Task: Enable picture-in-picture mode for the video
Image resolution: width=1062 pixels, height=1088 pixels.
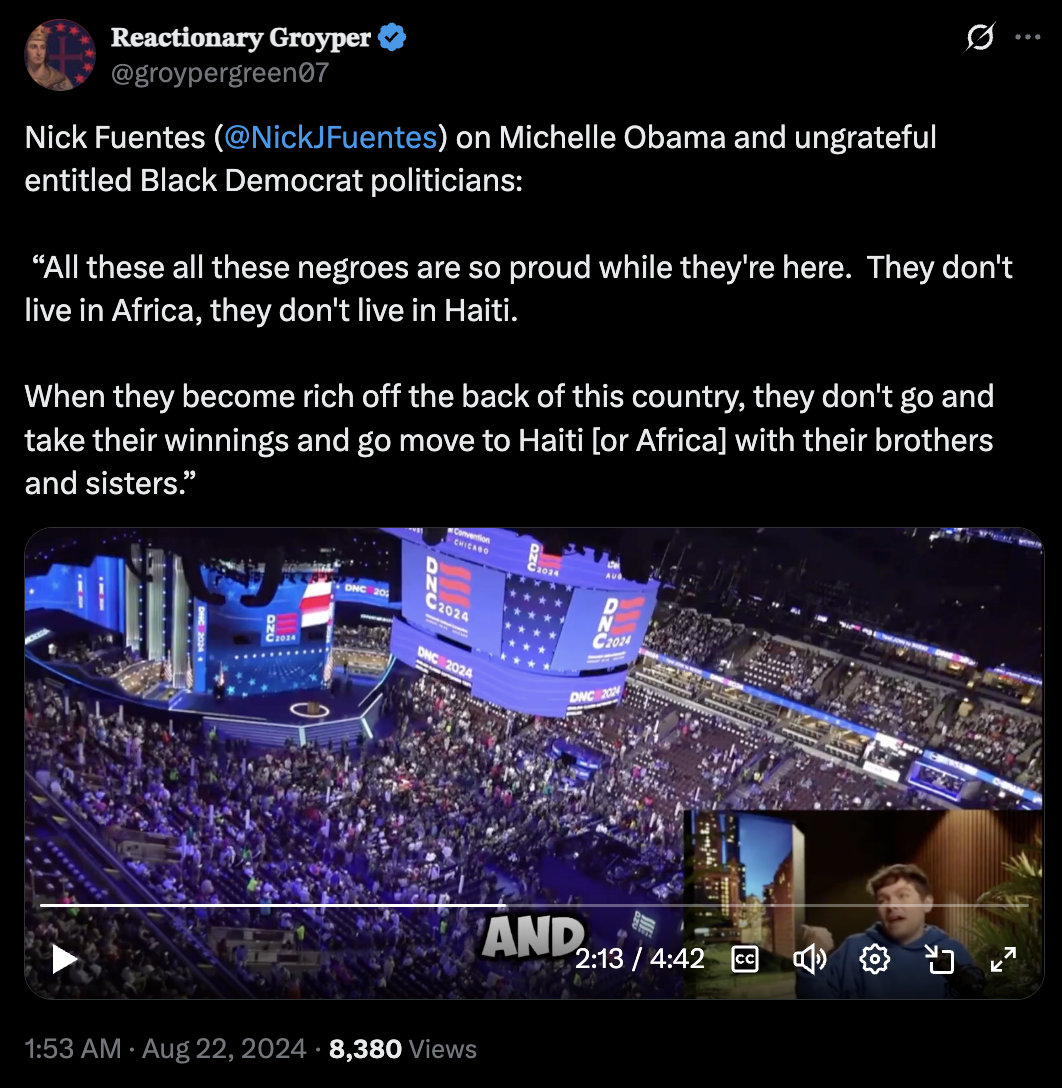Action: click(x=940, y=960)
